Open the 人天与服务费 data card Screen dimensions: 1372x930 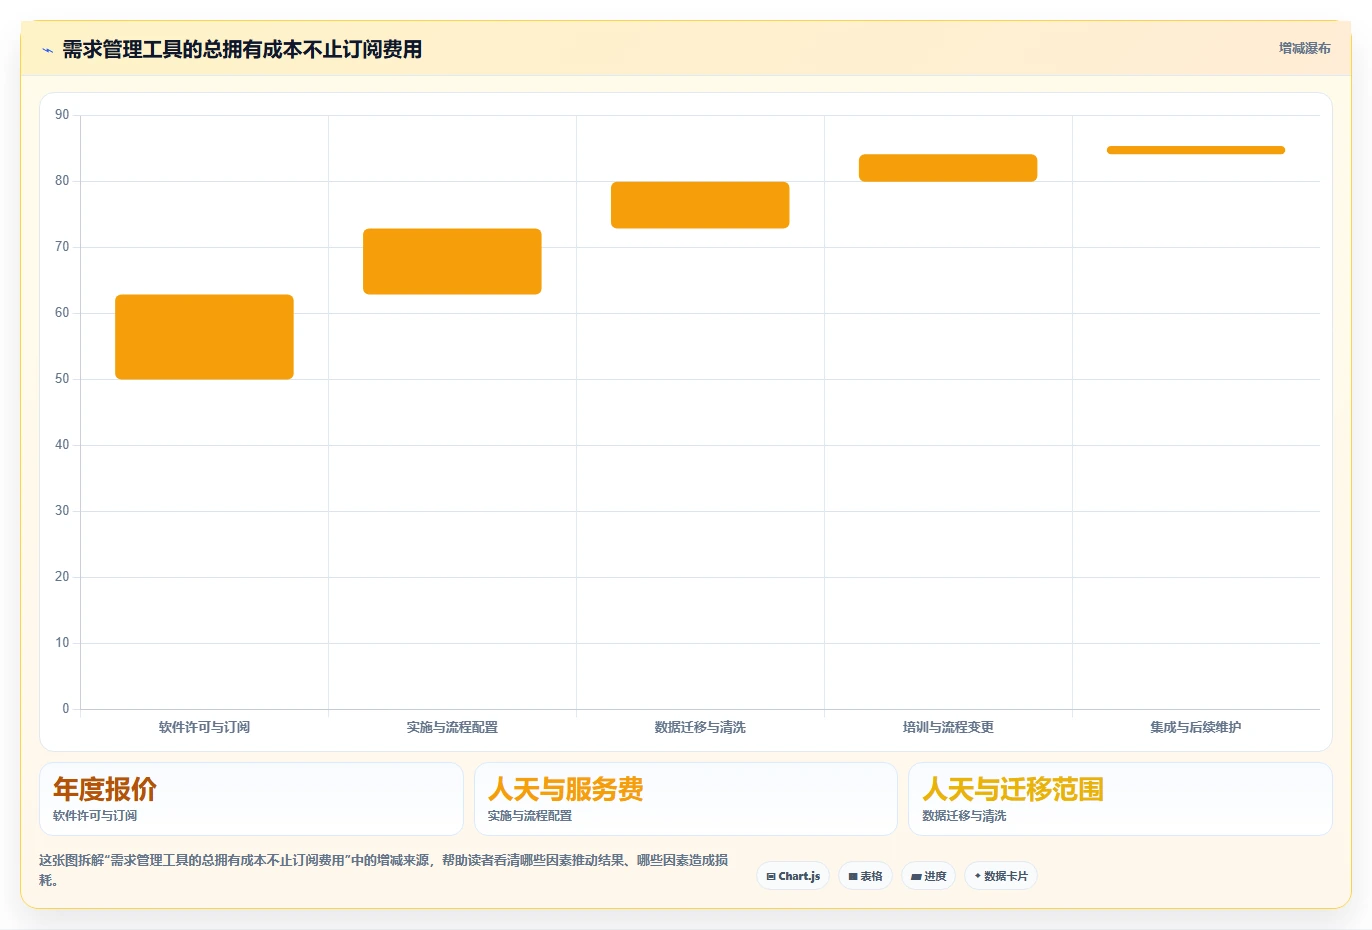click(686, 799)
